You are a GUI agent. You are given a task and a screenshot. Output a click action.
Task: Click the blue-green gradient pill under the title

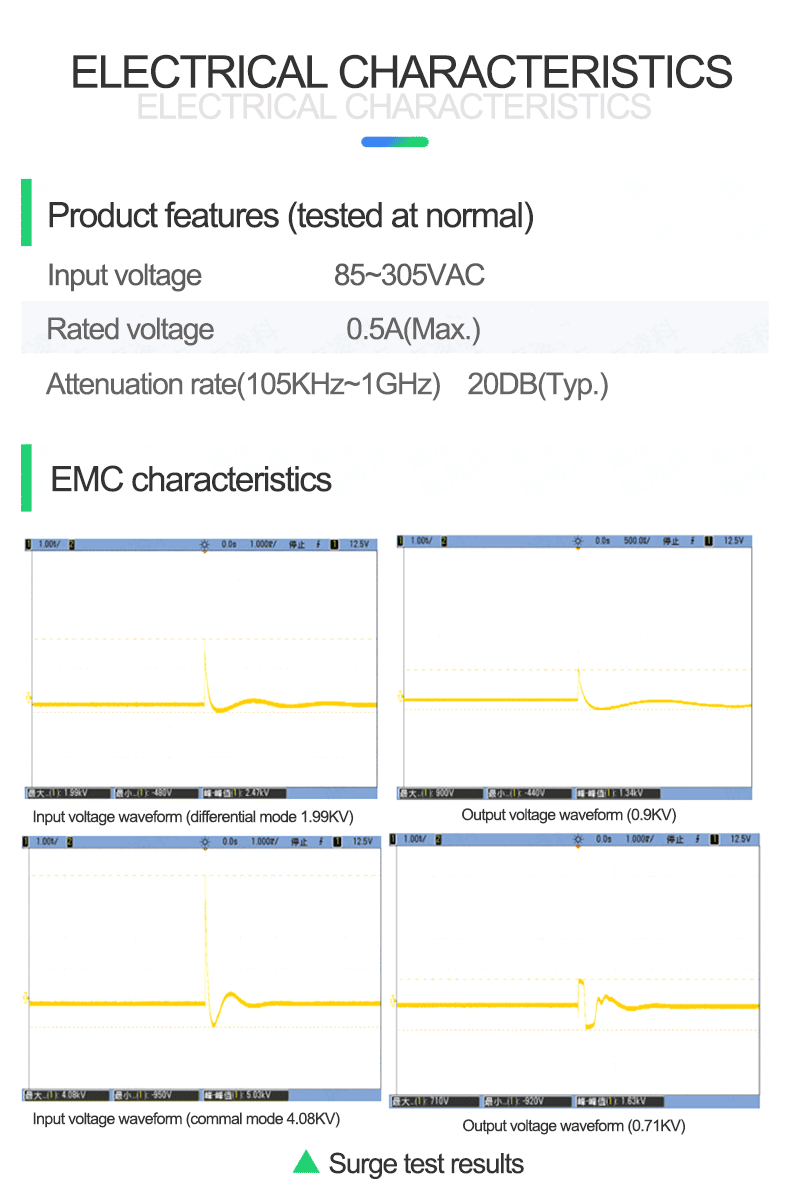tap(394, 142)
